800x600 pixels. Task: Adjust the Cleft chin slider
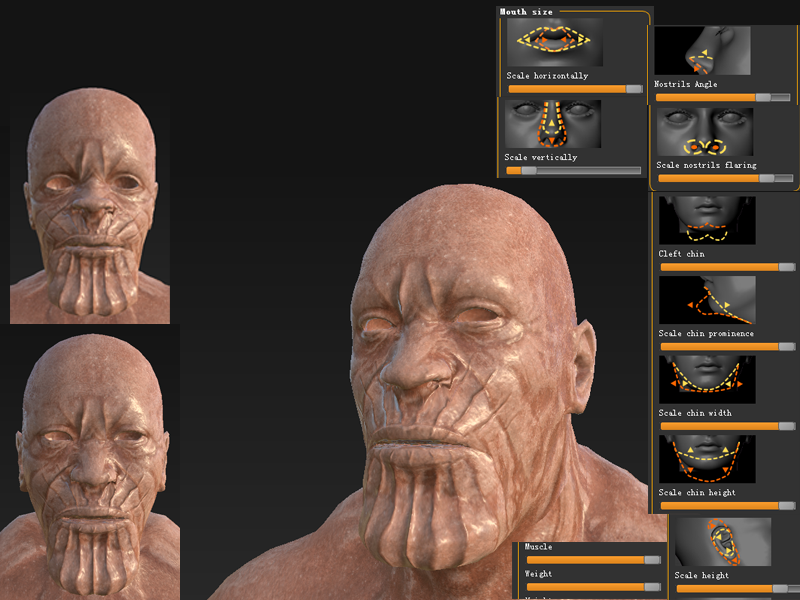pos(728,267)
